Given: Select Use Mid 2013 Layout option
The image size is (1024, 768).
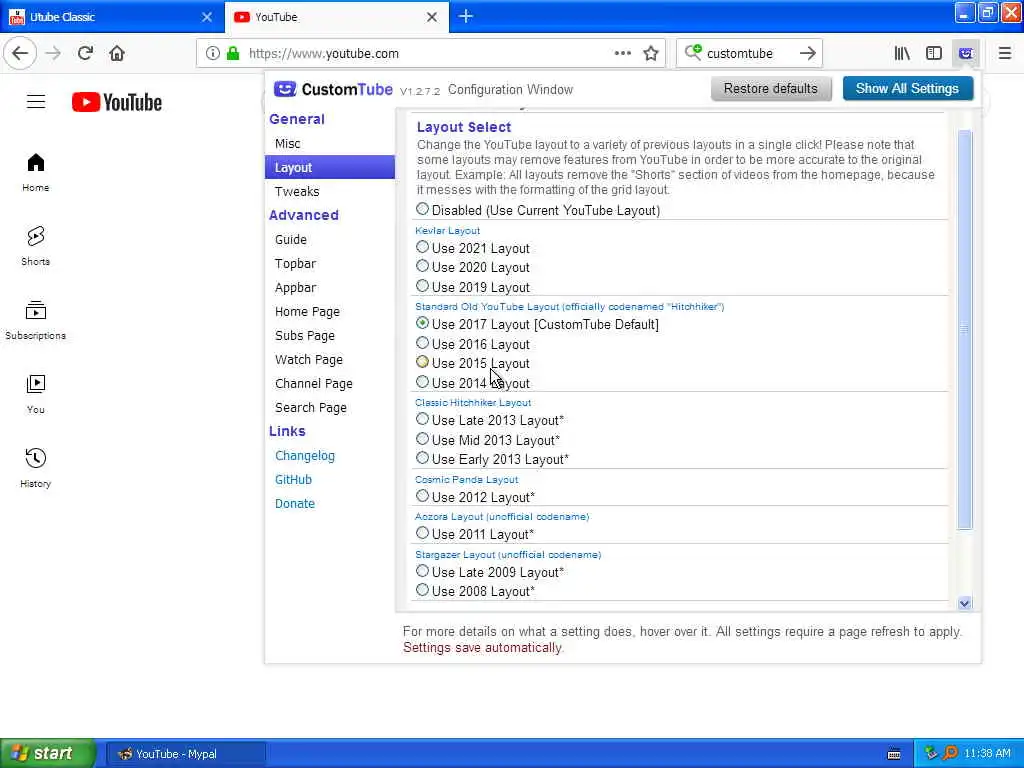Looking at the screenshot, I should click(423, 439).
